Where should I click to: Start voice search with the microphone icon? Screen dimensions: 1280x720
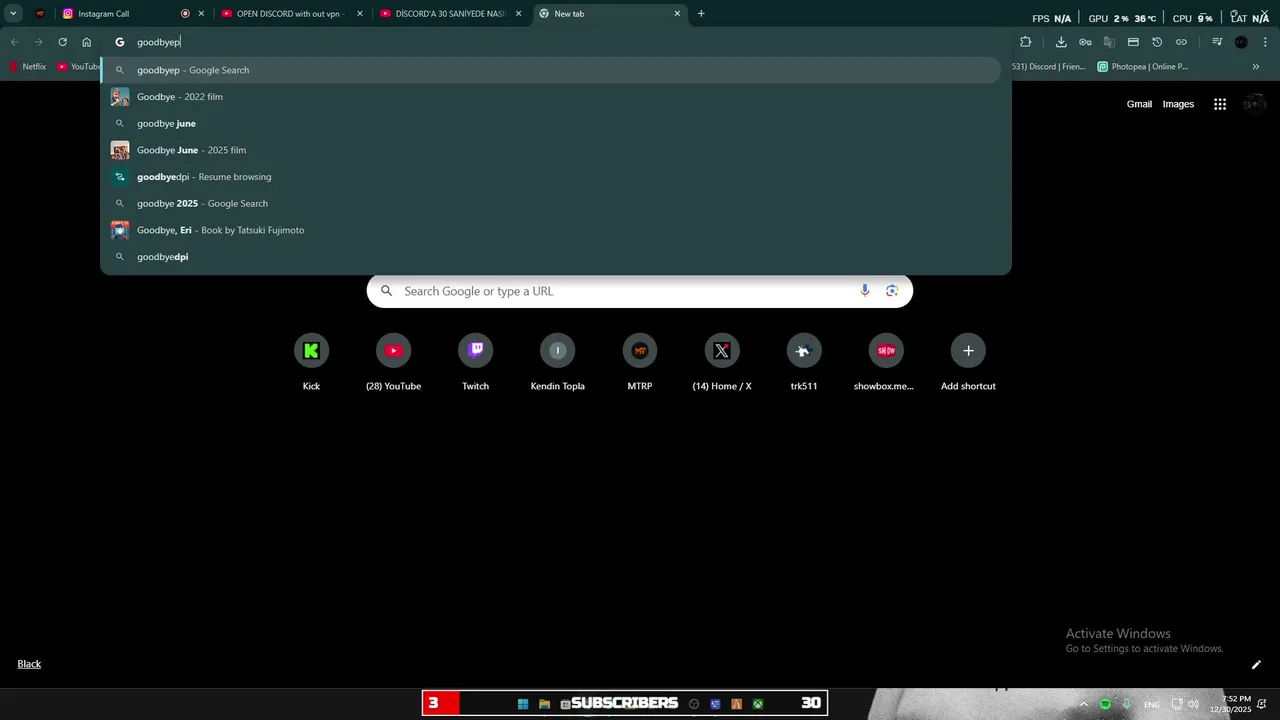865,291
